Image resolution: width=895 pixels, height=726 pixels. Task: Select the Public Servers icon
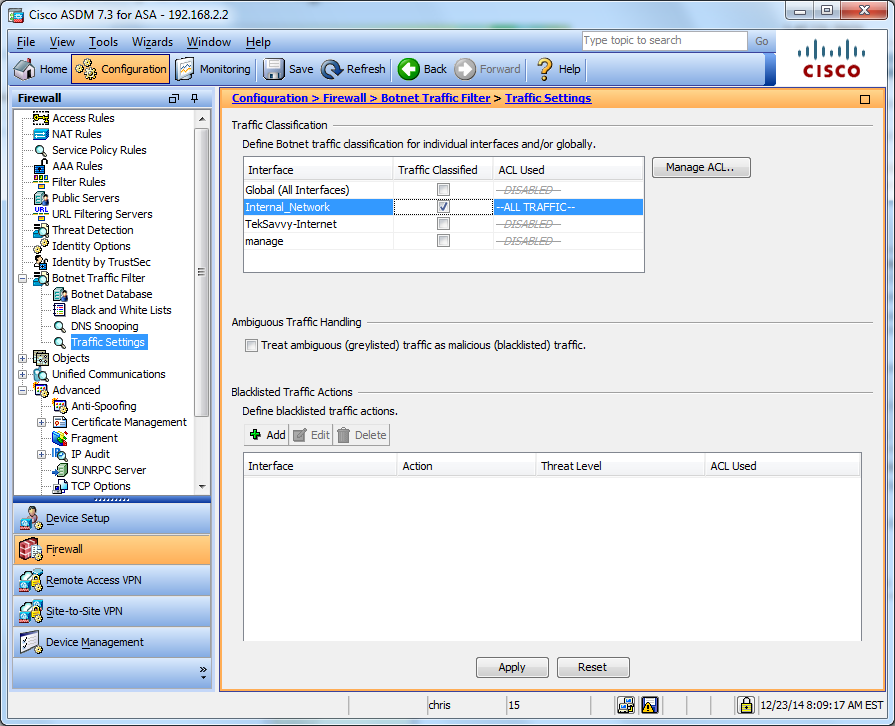click(x=41, y=198)
